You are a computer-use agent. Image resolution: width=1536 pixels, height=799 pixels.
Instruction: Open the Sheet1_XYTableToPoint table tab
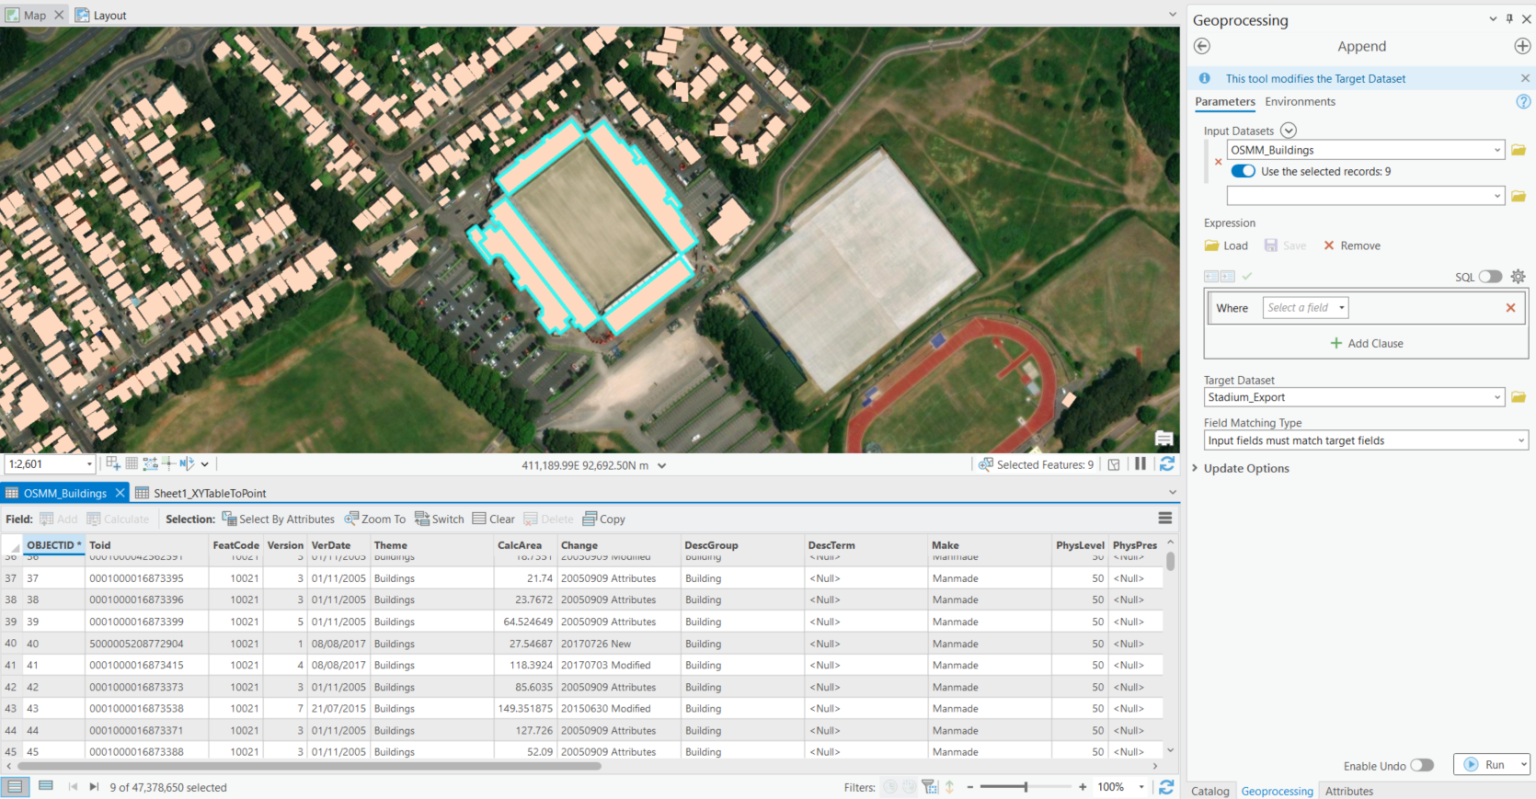point(209,493)
